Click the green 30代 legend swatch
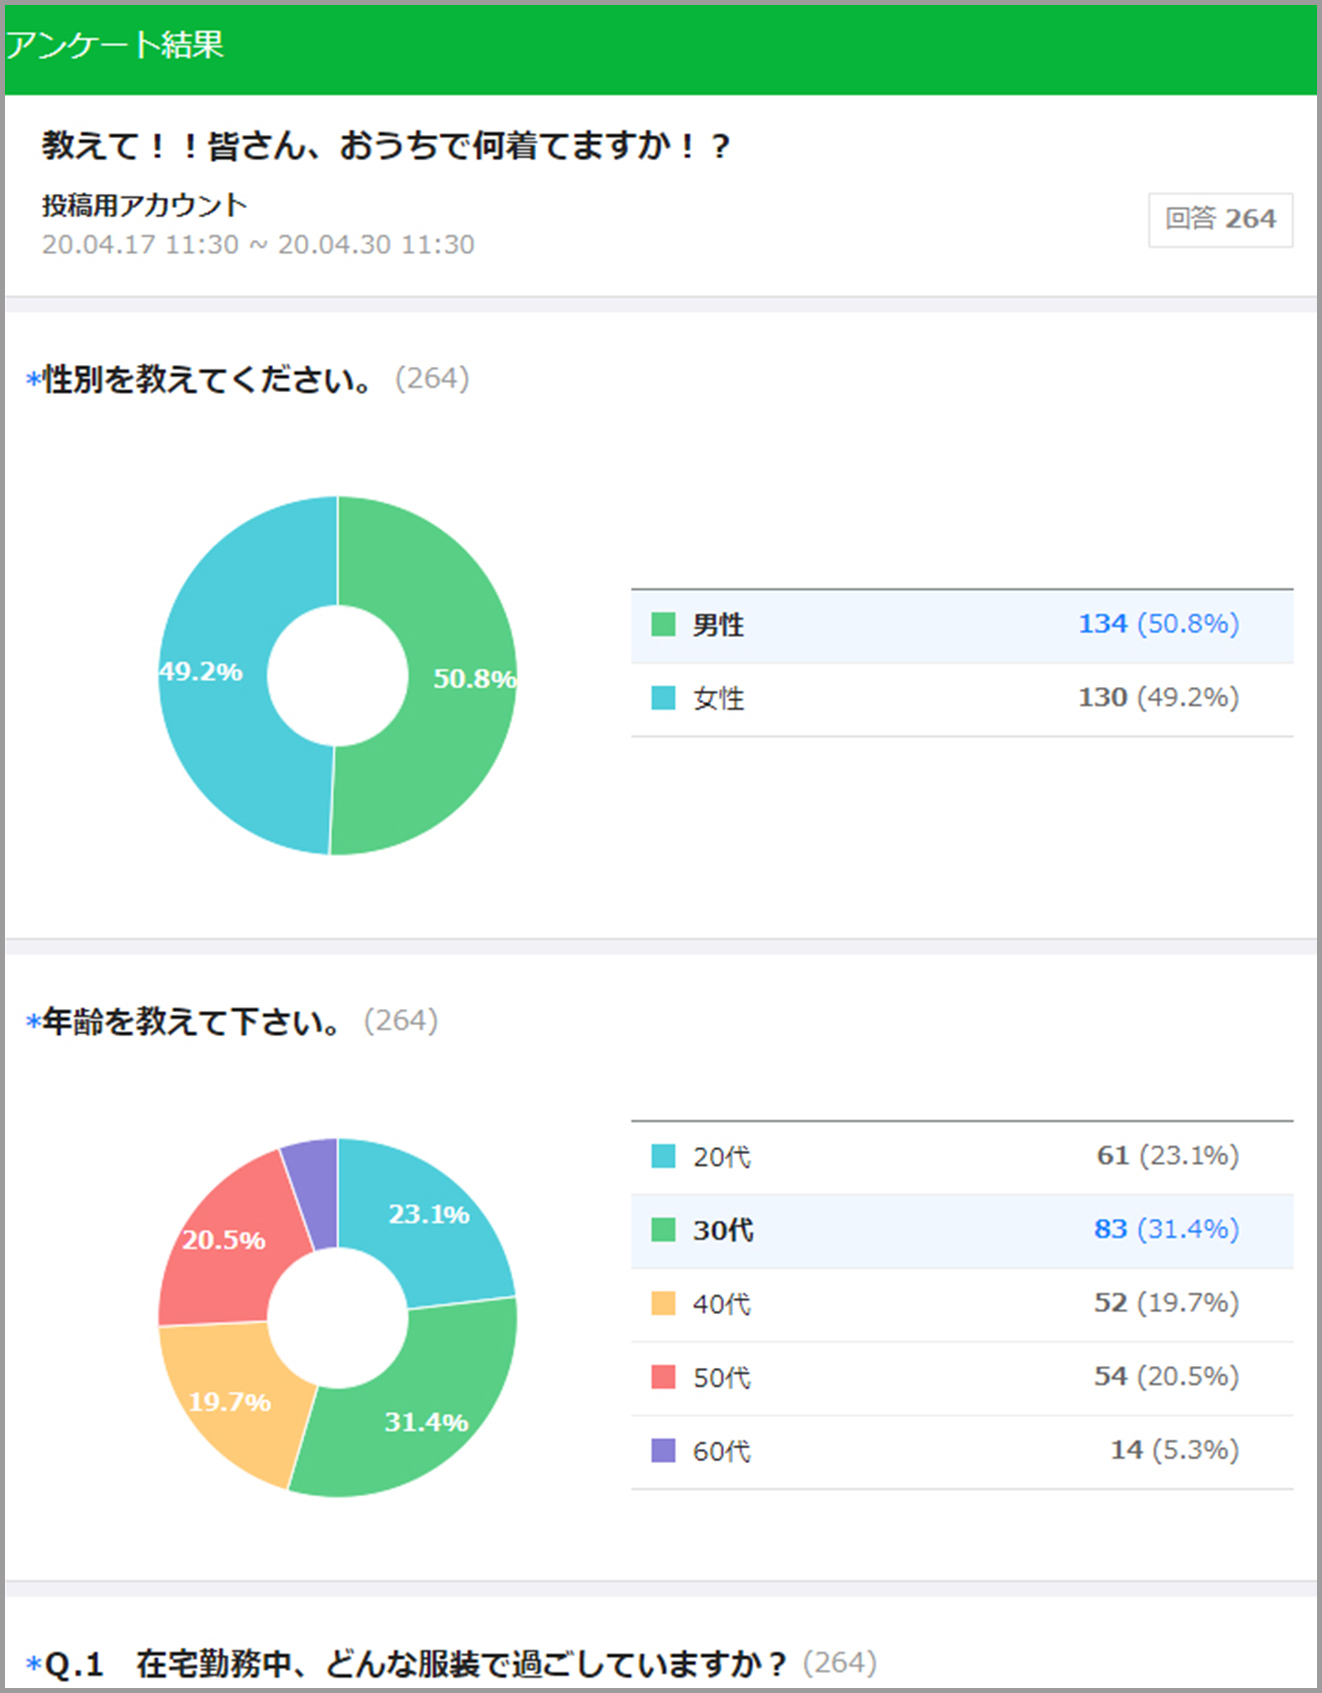The image size is (1322, 1693). pyautogui.click(x=663, y=1230)
